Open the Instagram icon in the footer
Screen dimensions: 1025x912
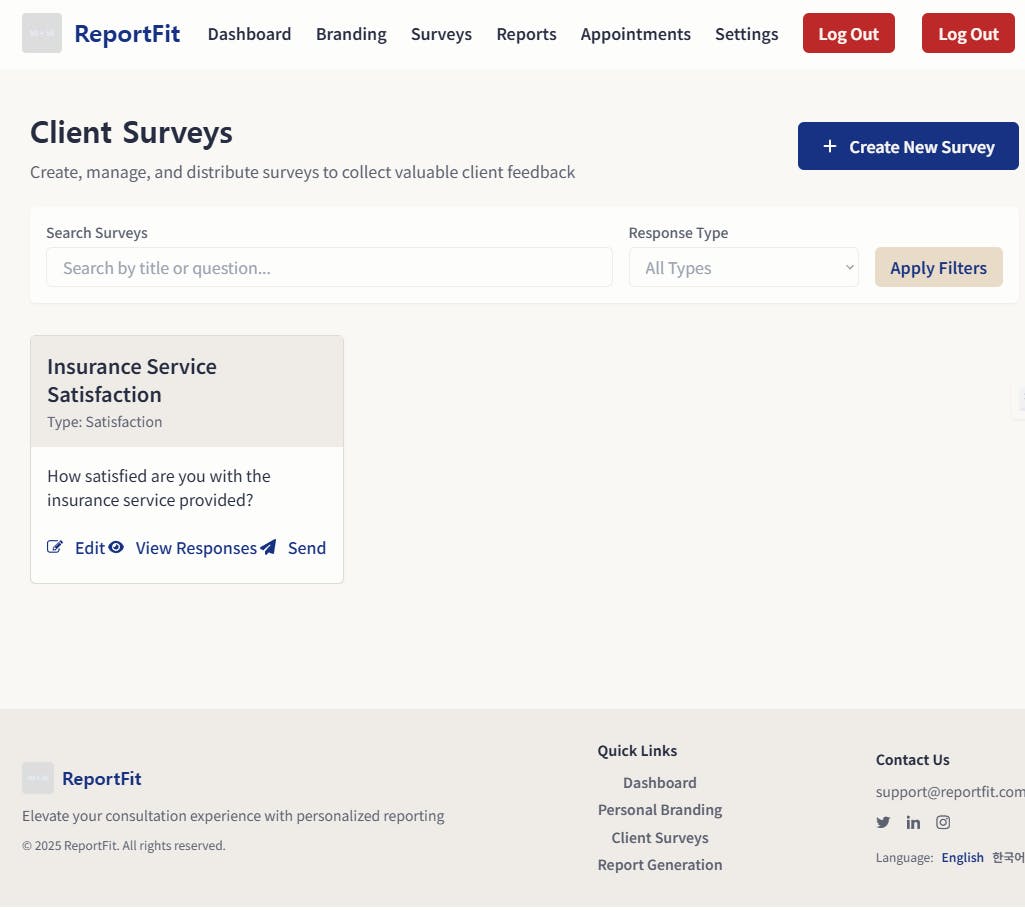coord(943,822)
